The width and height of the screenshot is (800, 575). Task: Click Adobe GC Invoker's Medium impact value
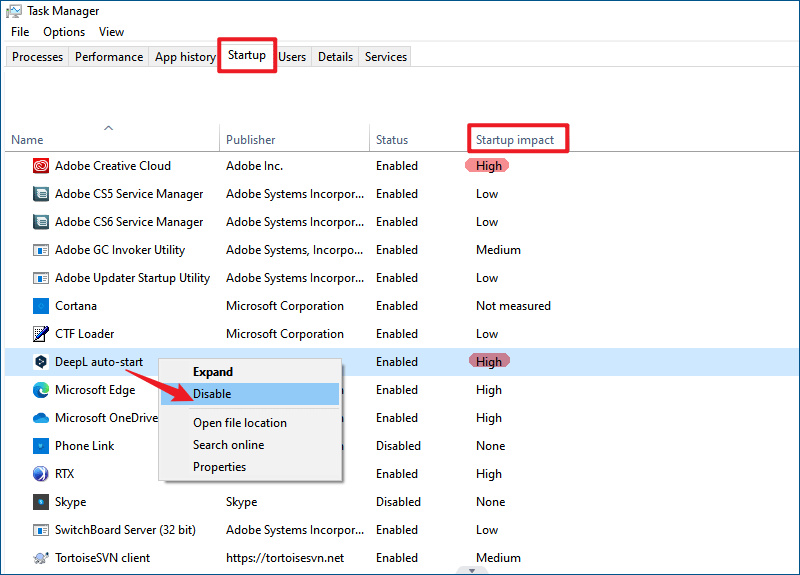(498, 250)
